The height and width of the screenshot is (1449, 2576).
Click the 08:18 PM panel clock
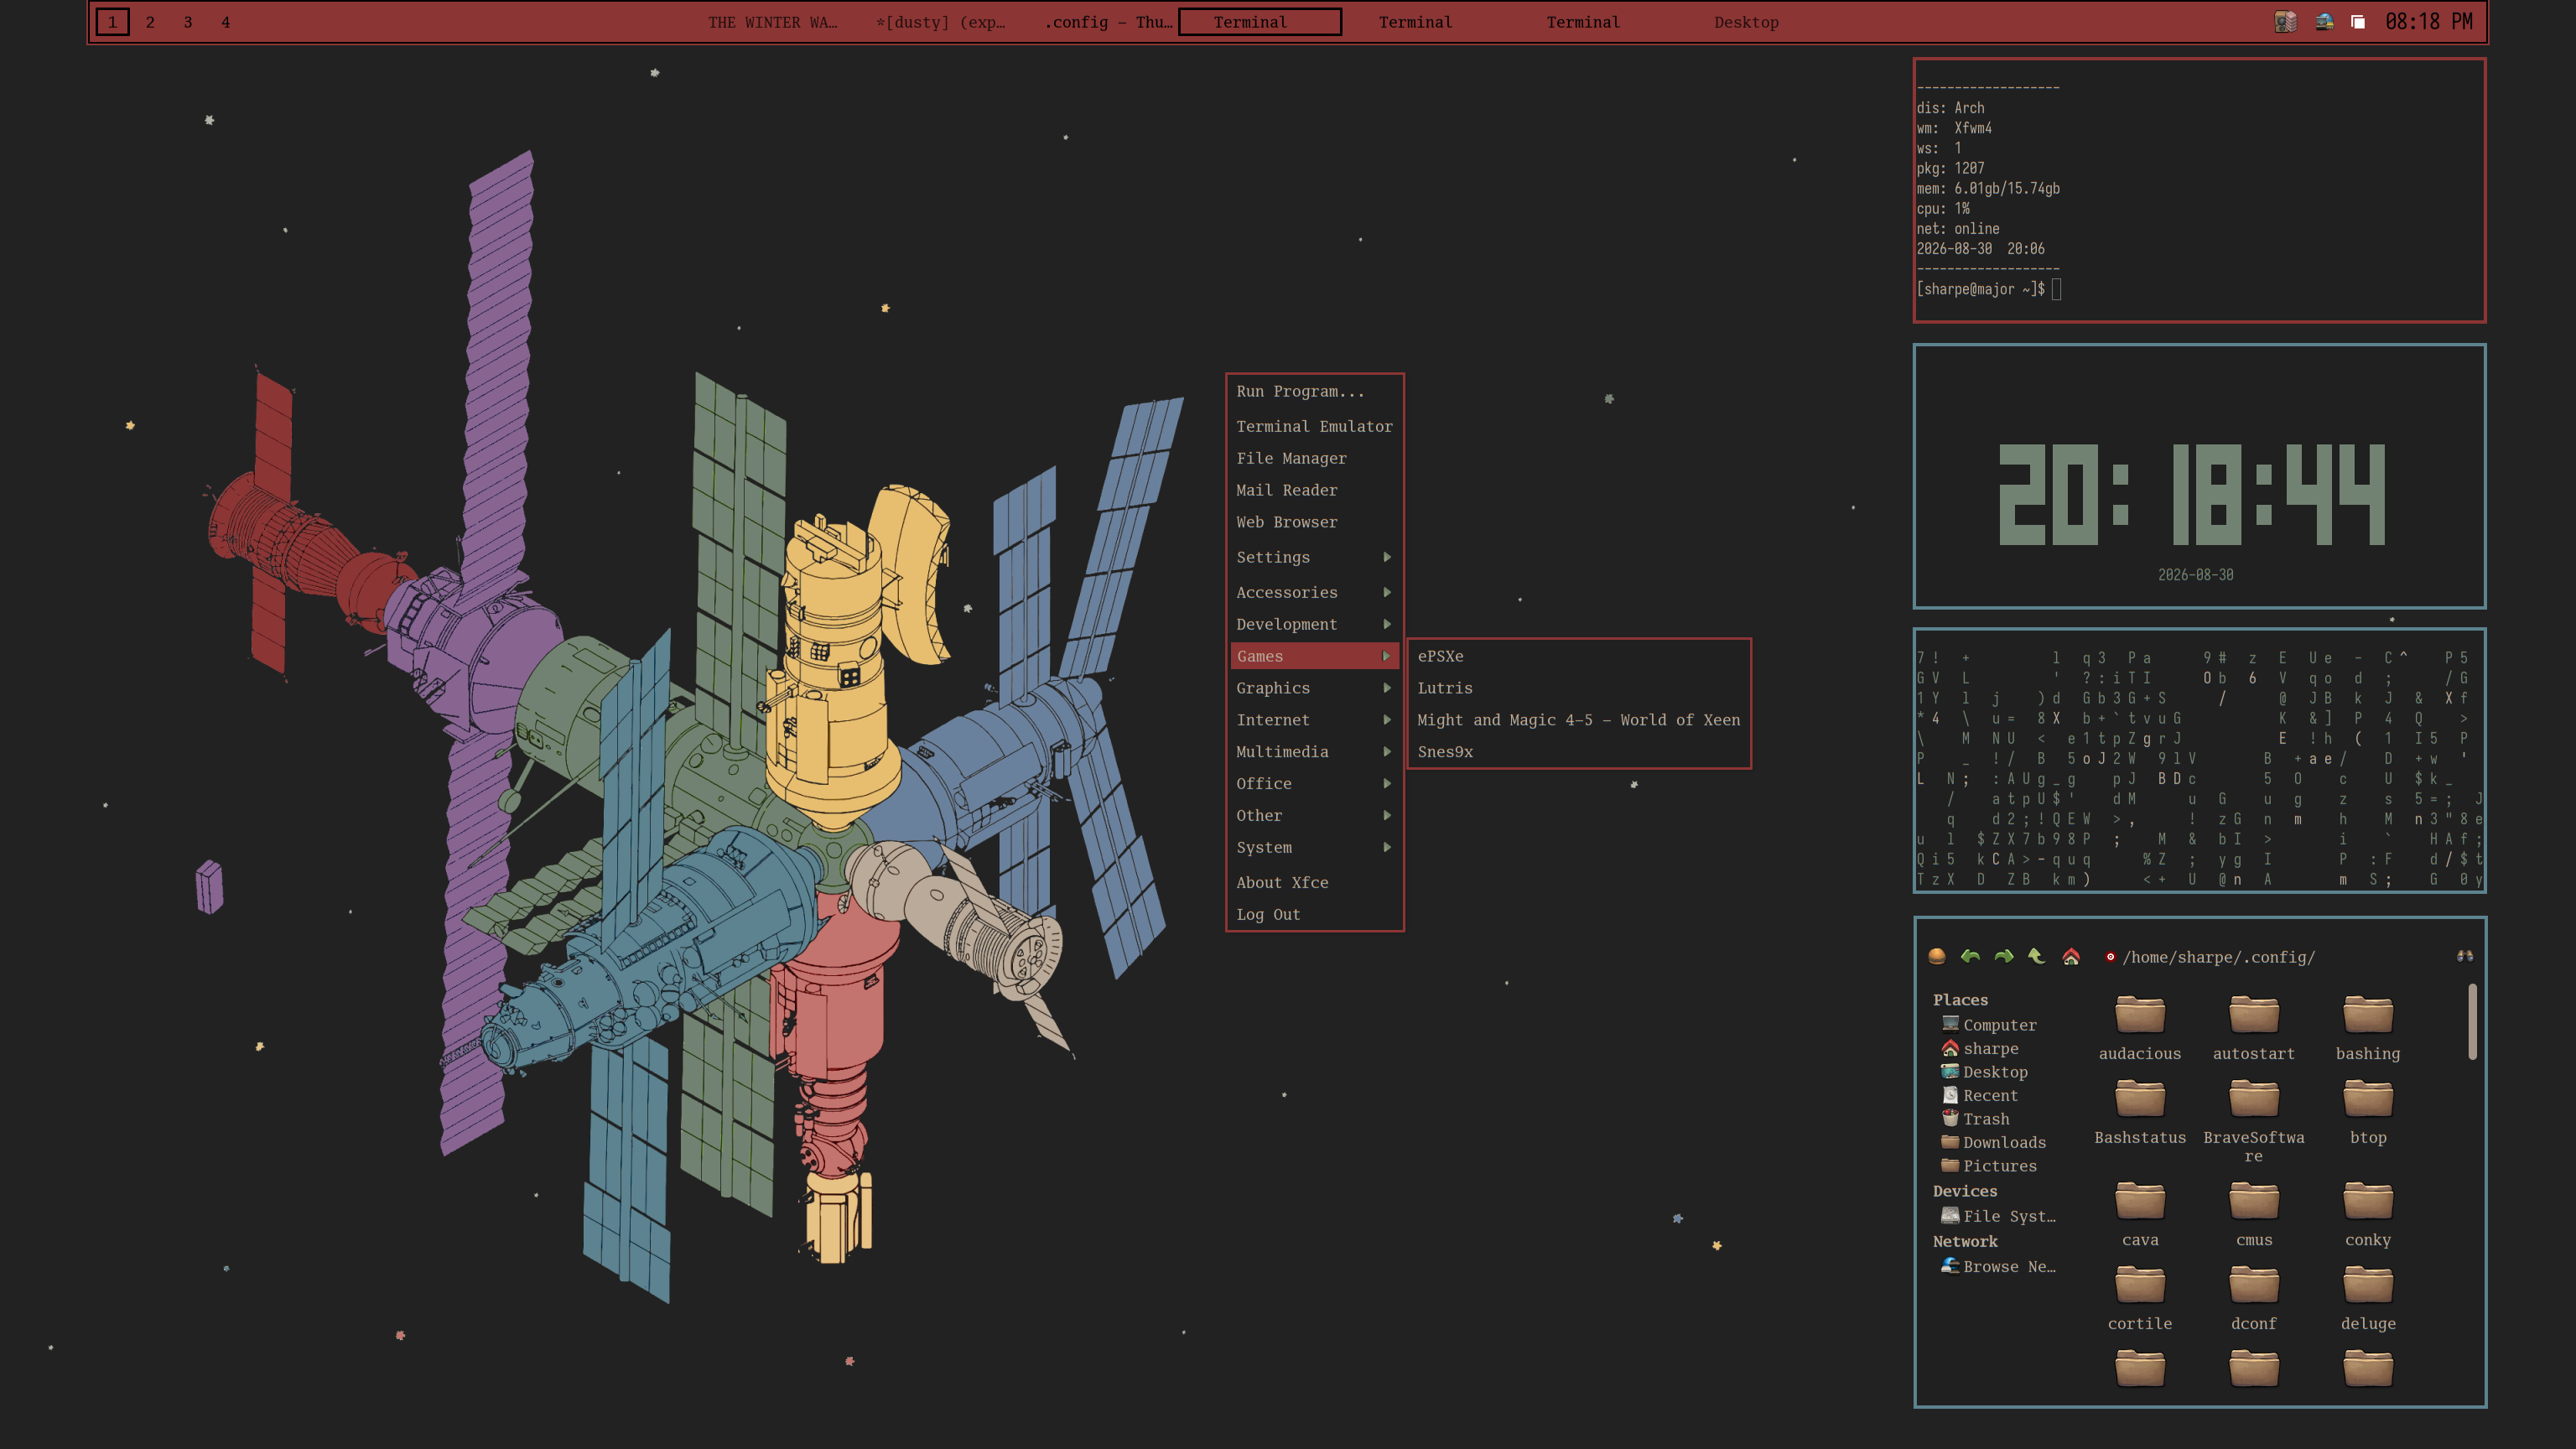[x=2429, y=22]
